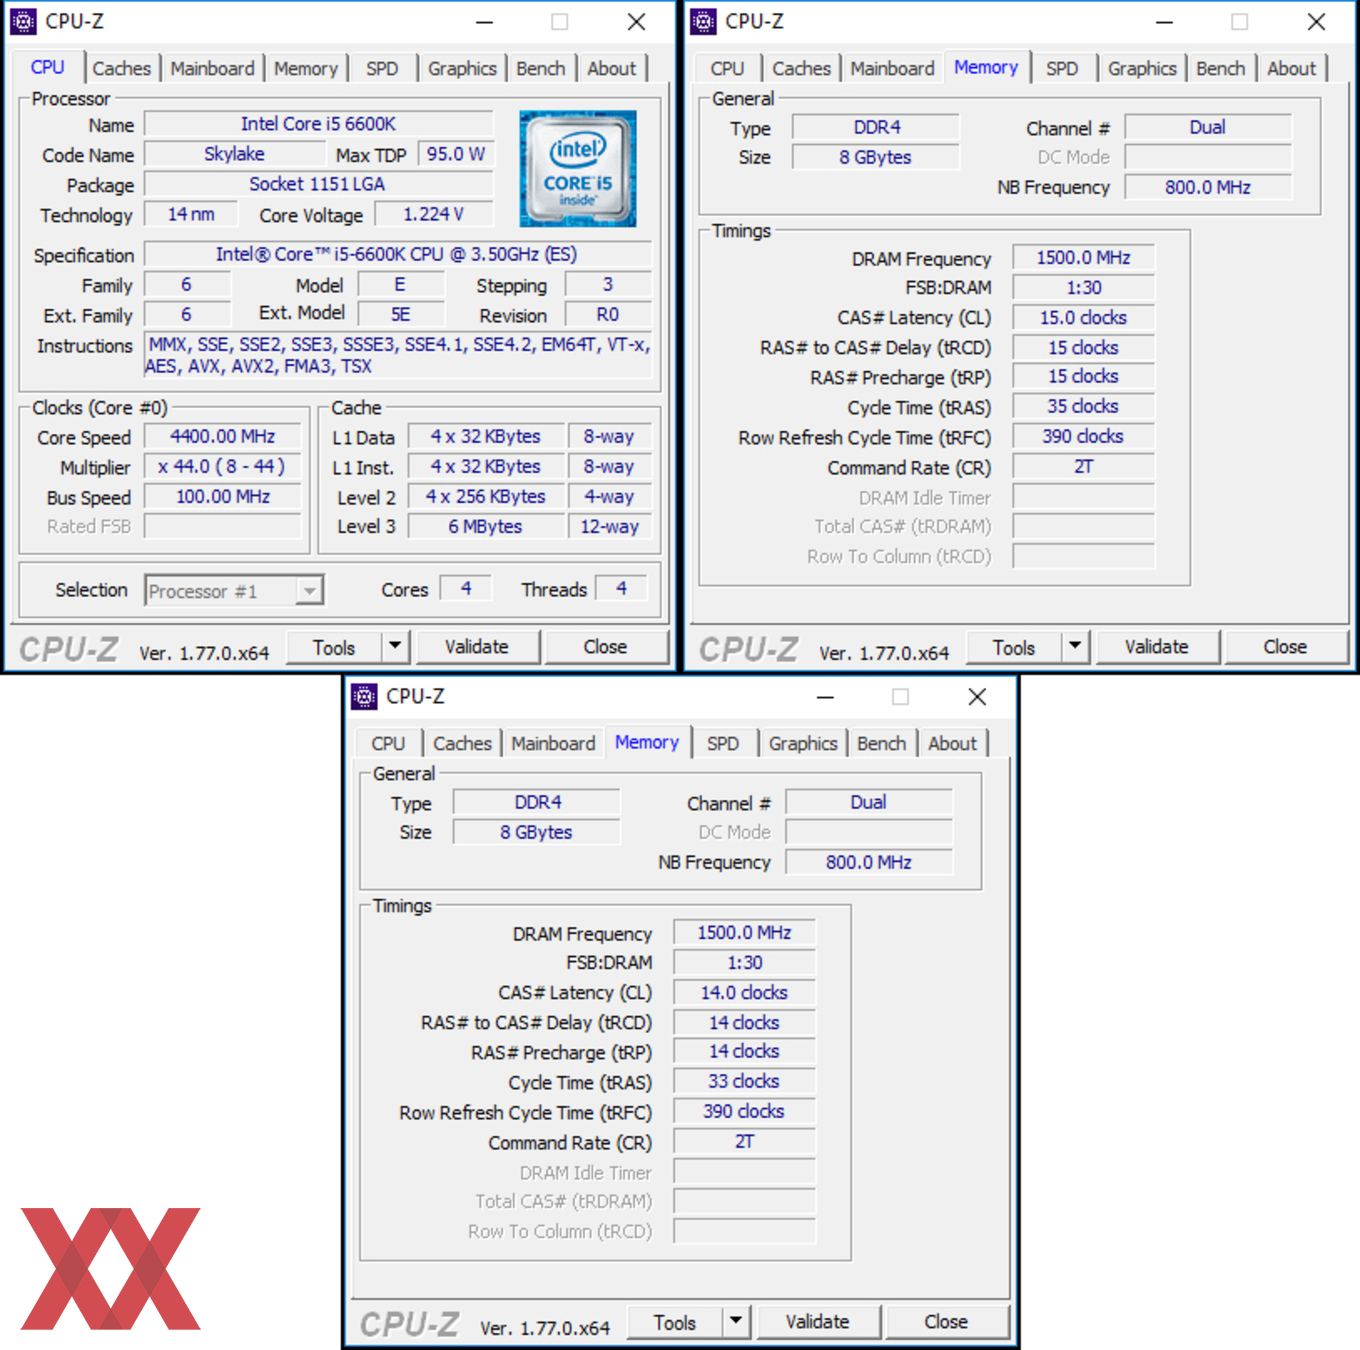Click the Code Name value Skylake
The height and width of the screenshot is (1350, 1360).
pos(235,154)
